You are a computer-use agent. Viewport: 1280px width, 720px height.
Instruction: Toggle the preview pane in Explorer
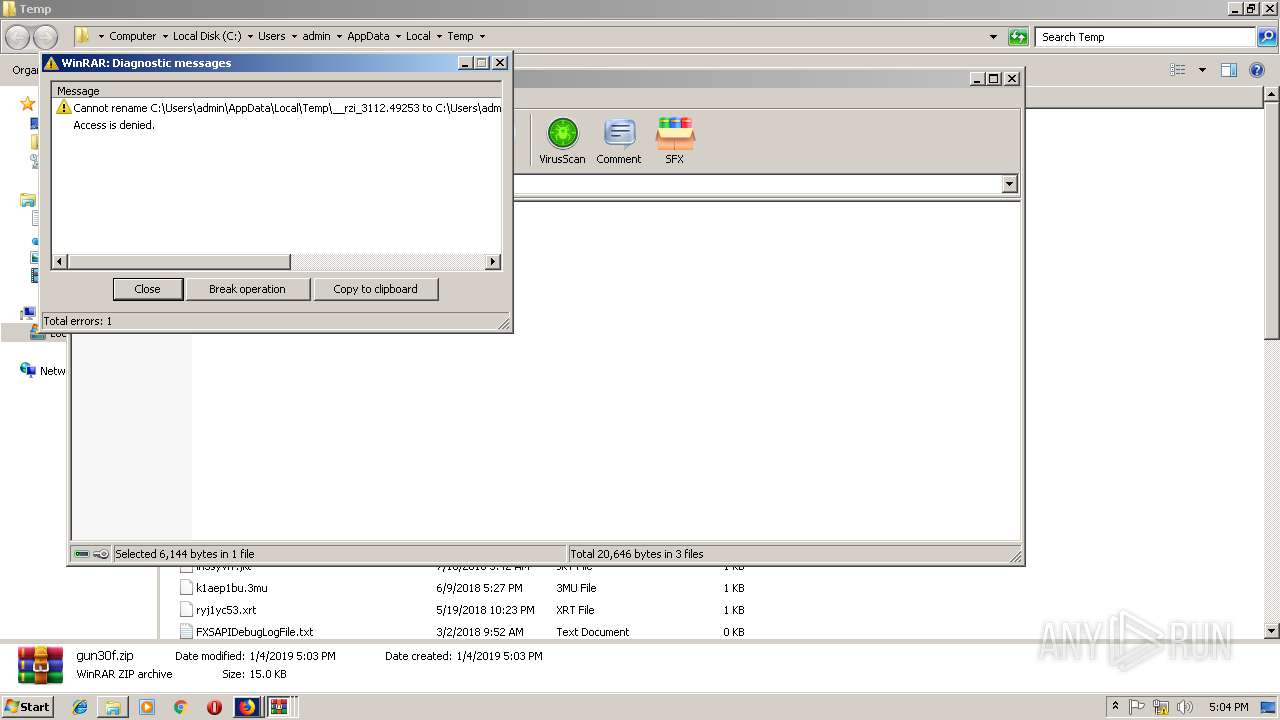(1229, 70)
